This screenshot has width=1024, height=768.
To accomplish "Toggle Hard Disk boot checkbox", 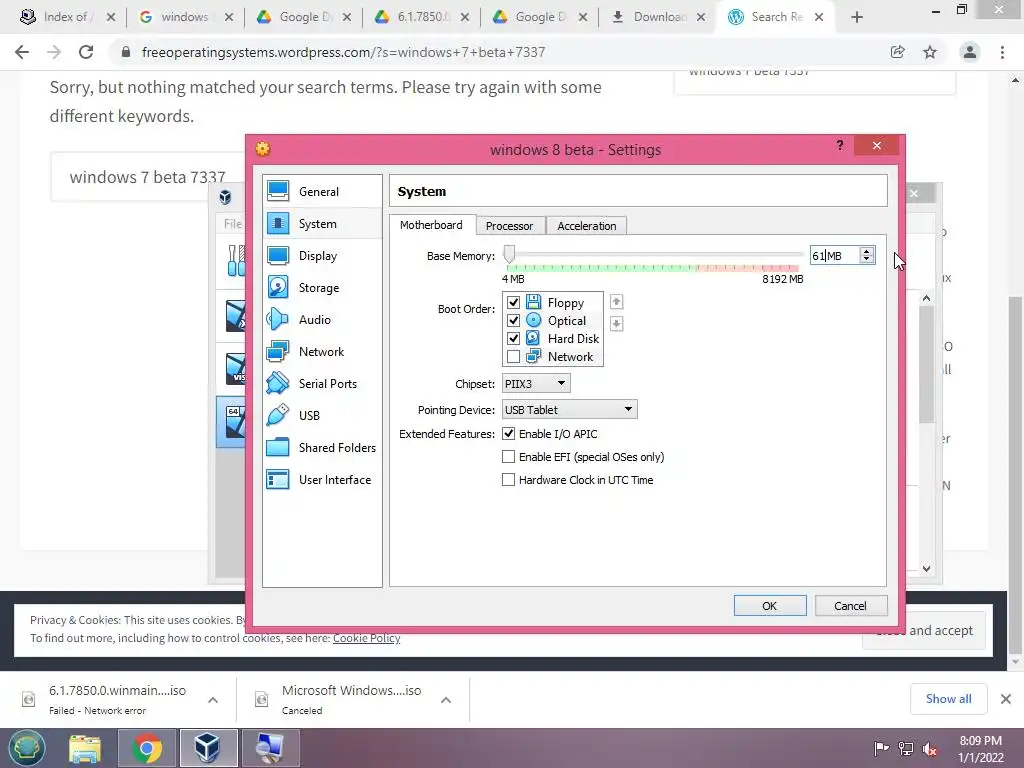I will tap(513, 338).
